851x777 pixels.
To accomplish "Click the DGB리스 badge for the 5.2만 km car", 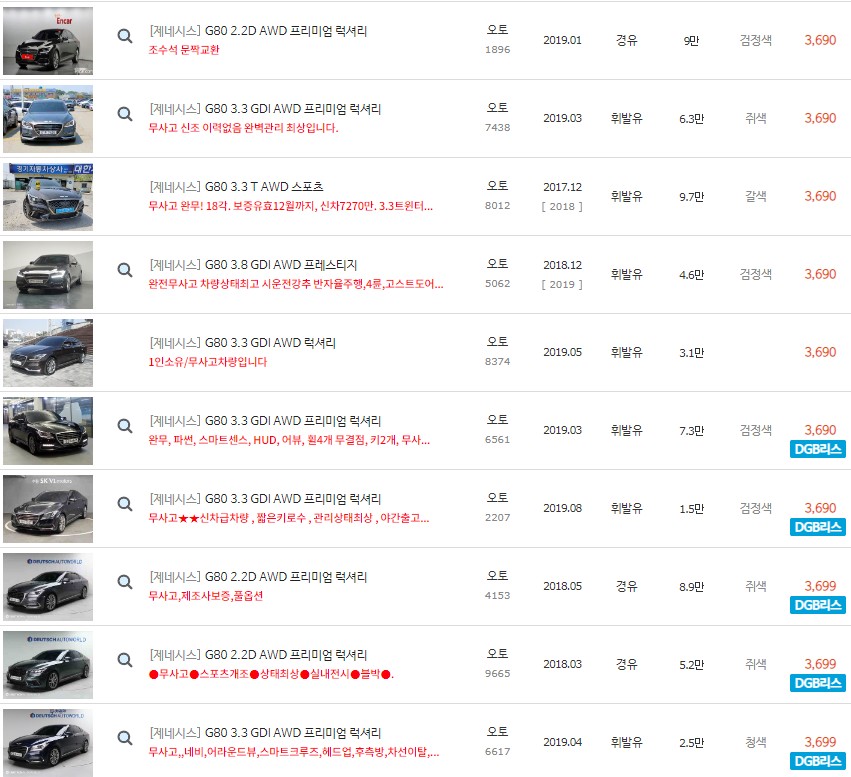I will [817, 683].
